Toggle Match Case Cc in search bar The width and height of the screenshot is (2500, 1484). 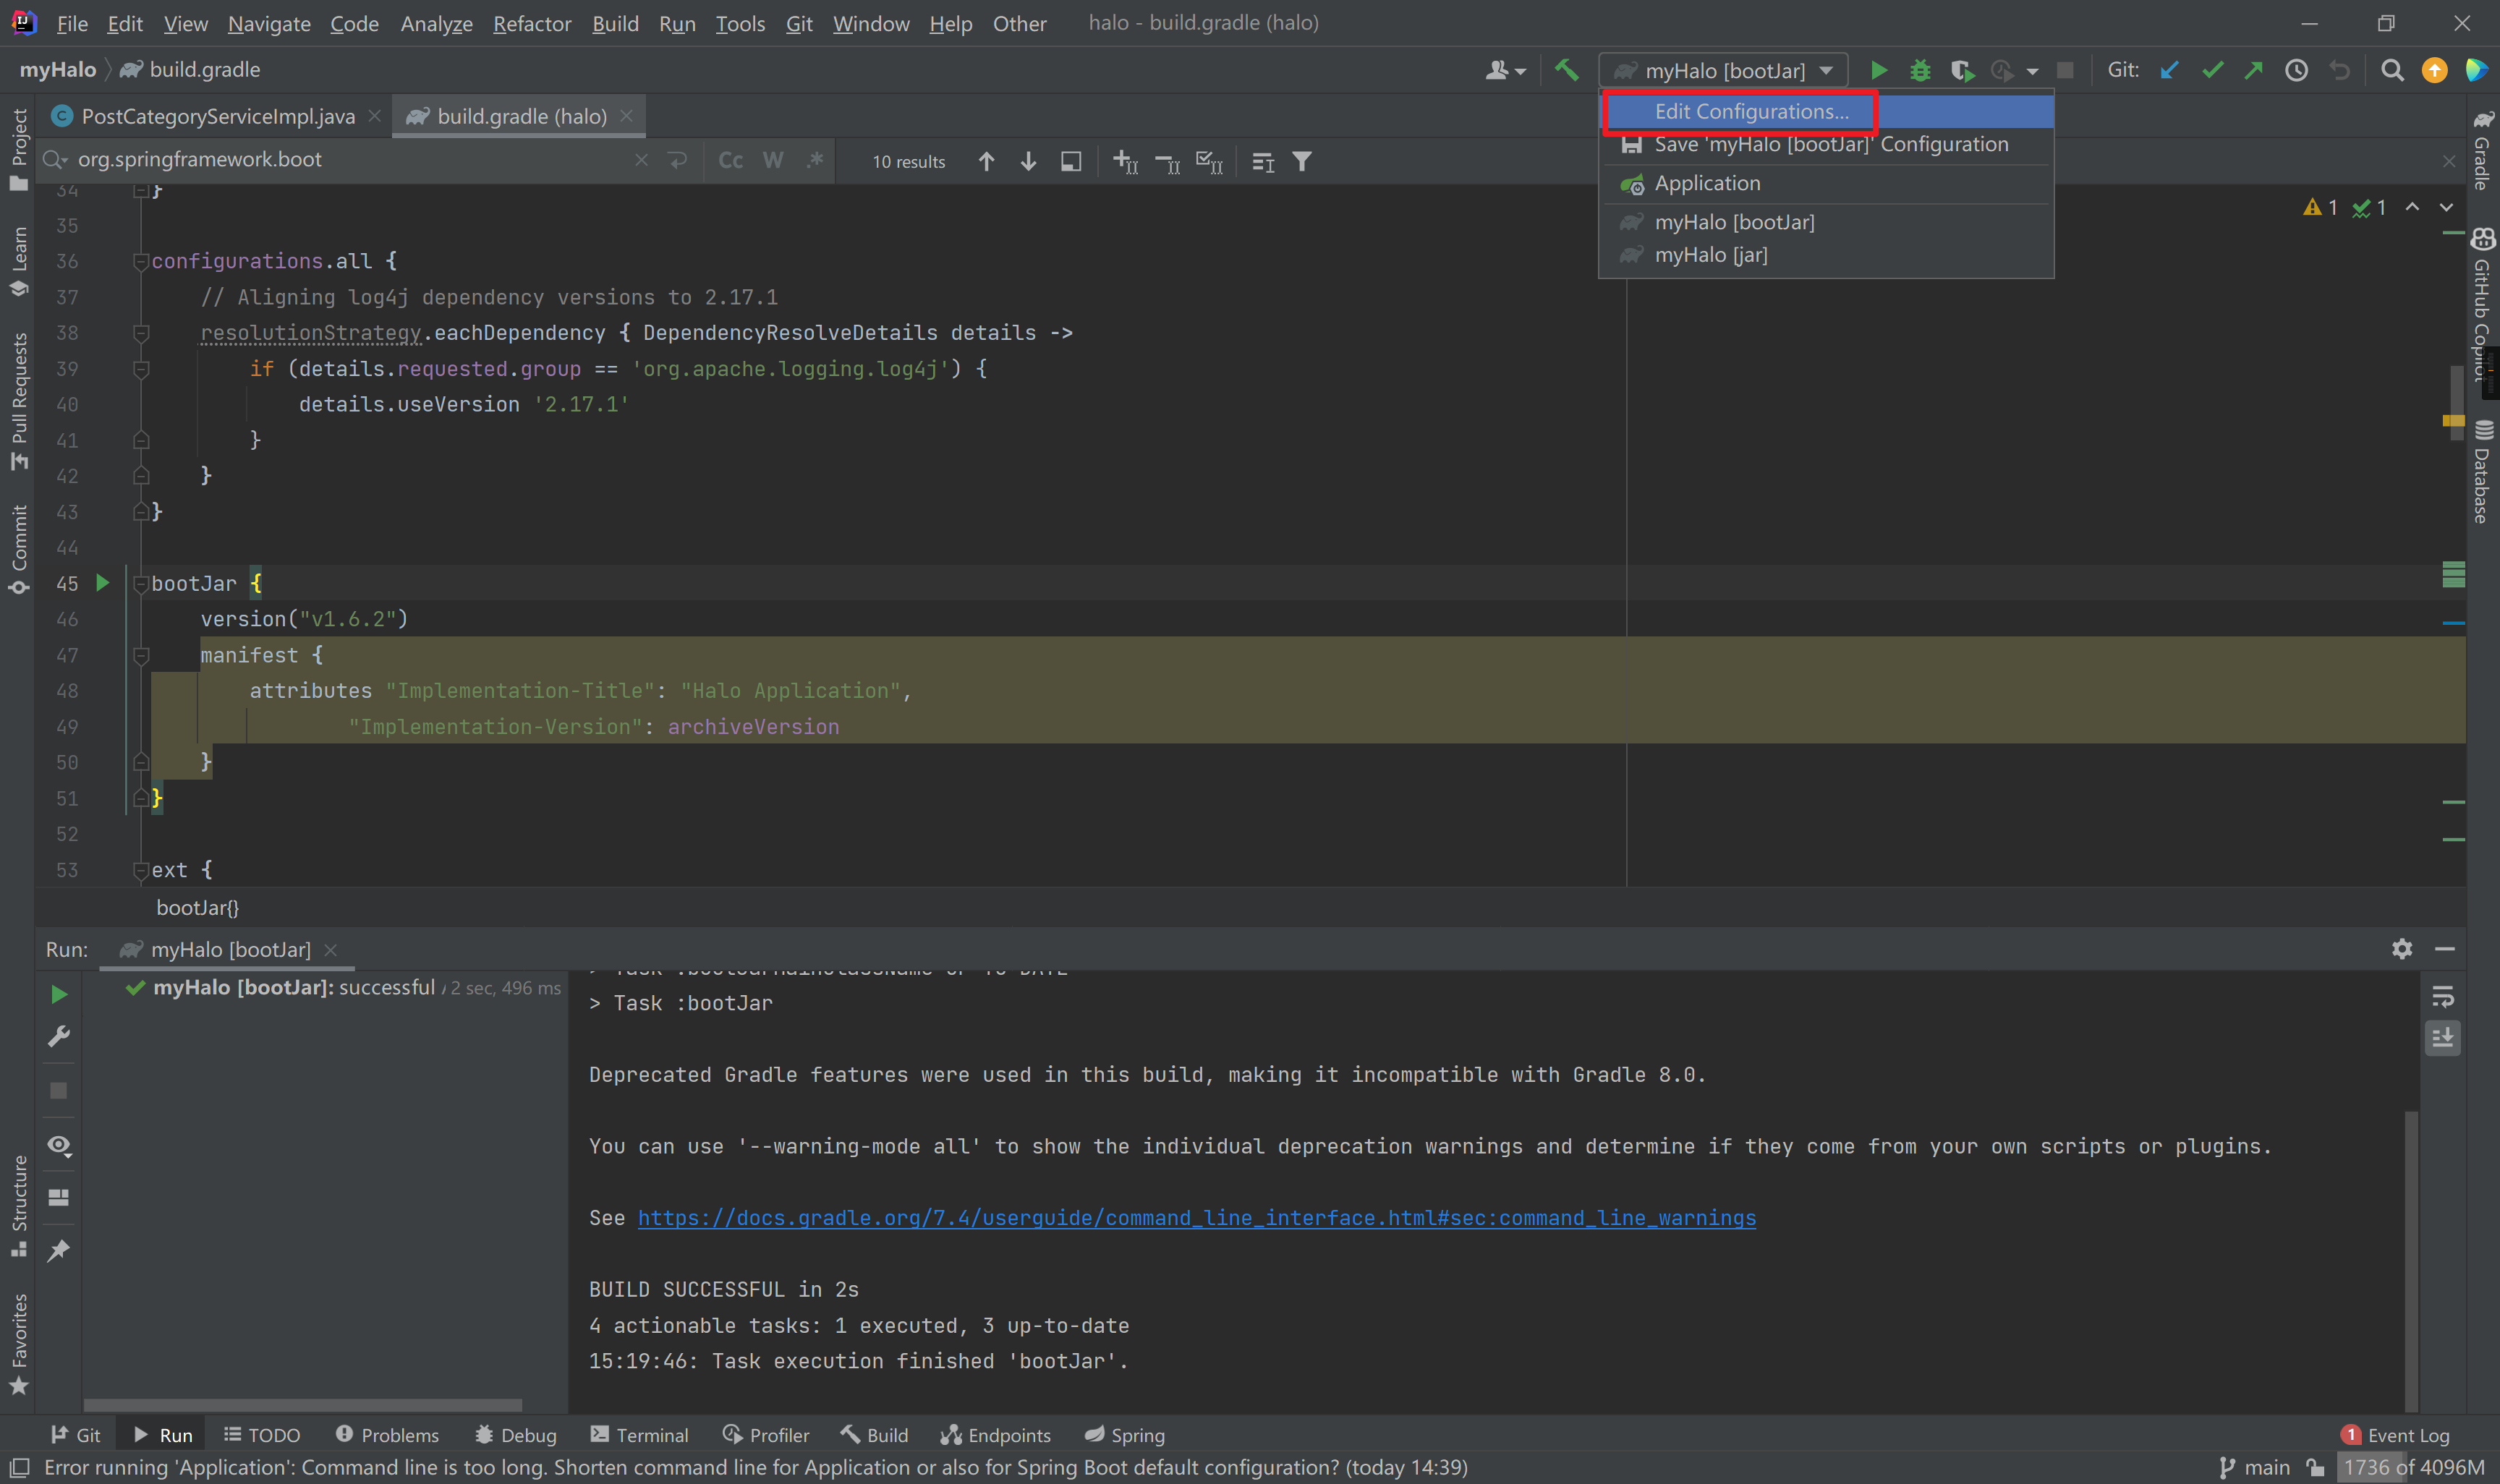730,160
